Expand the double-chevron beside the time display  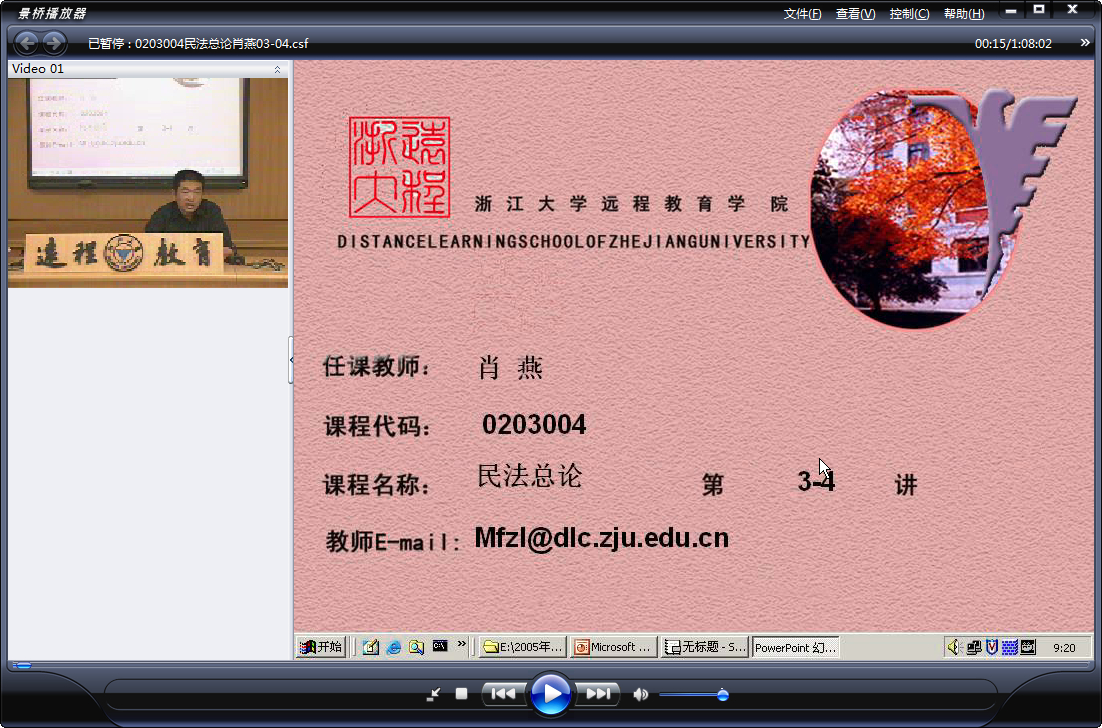point(1085,43)
